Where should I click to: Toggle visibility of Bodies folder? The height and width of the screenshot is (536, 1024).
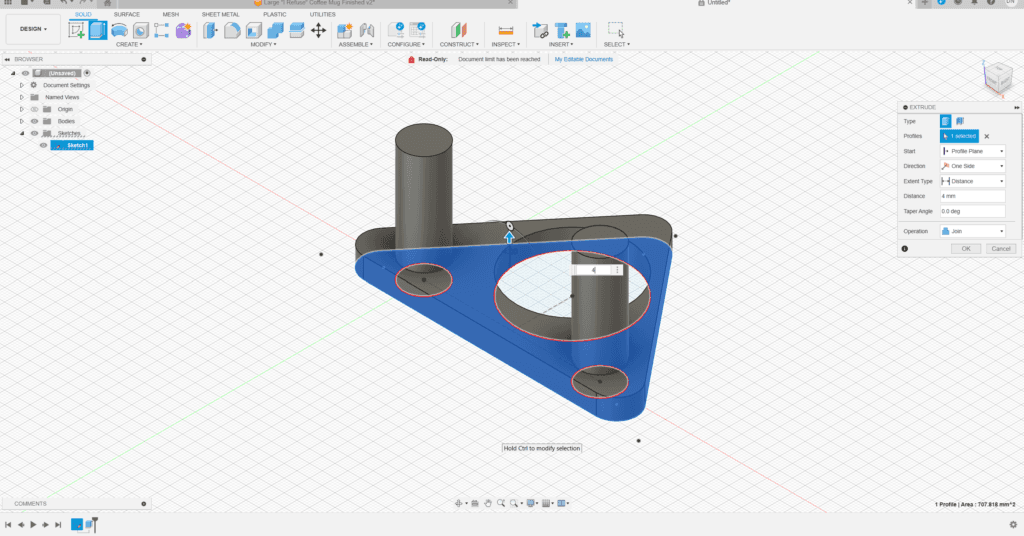coord(35,121)
